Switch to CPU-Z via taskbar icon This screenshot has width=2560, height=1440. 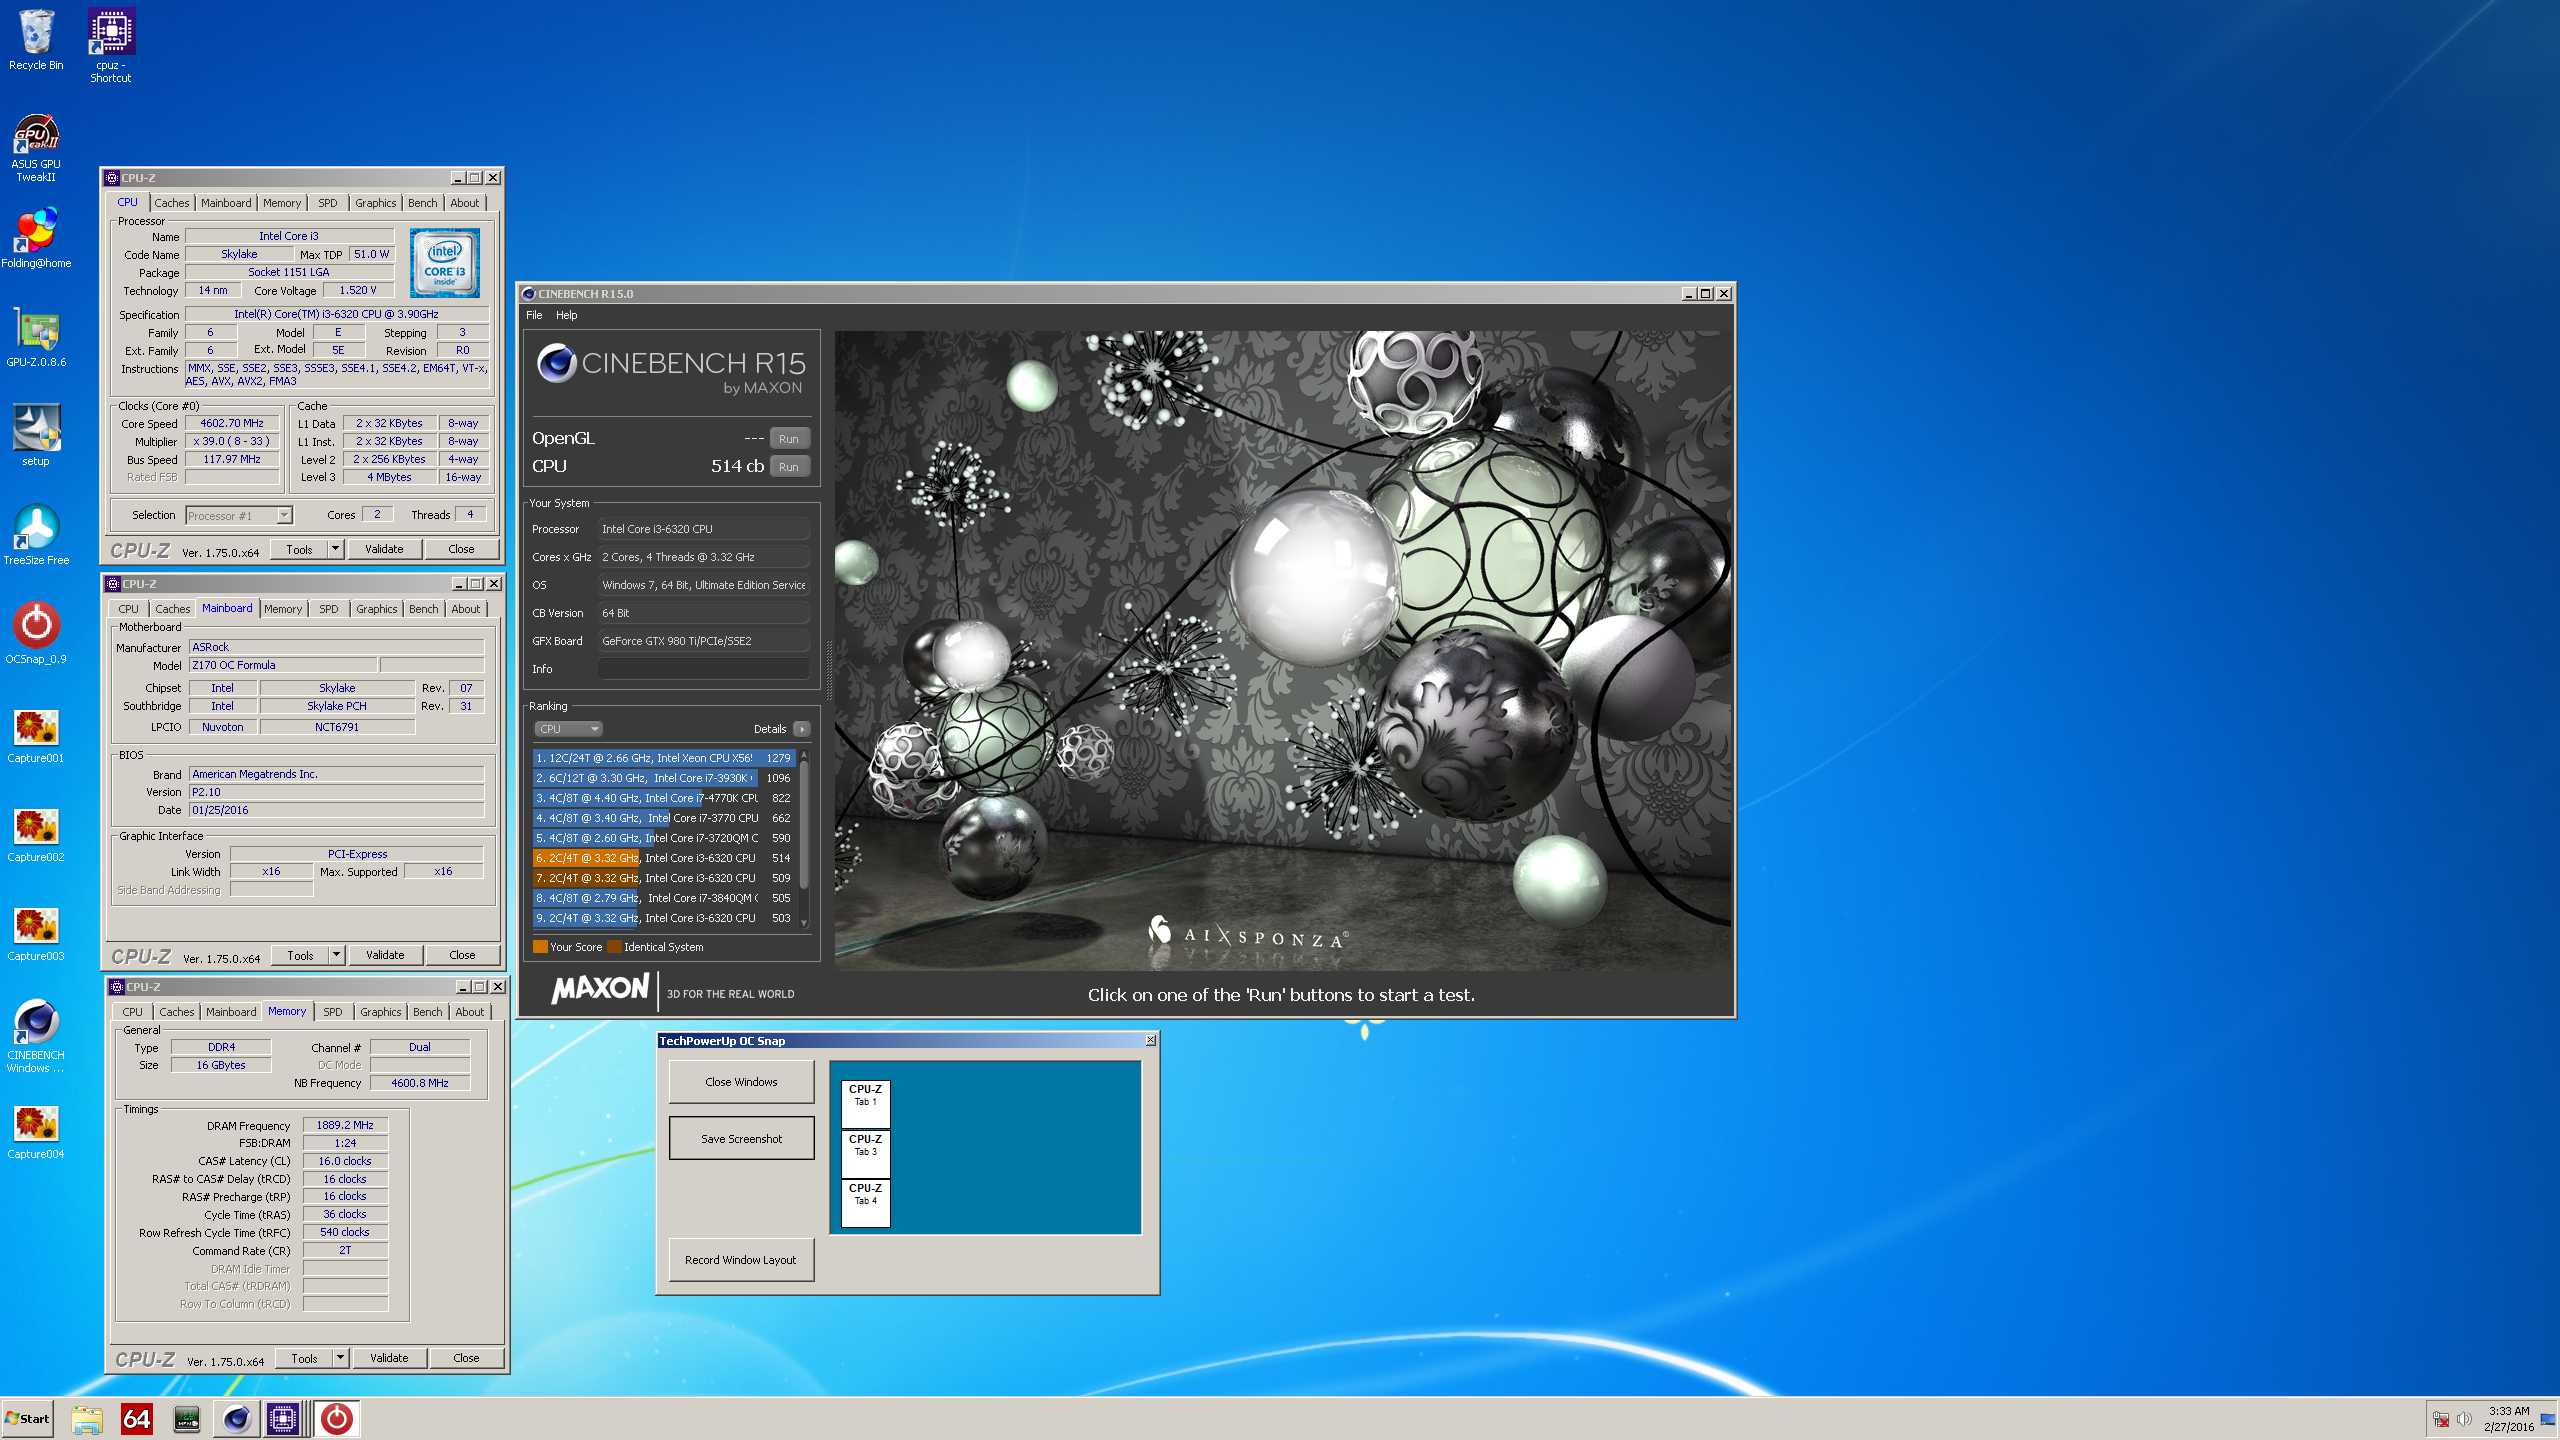tap(283, 1418)
